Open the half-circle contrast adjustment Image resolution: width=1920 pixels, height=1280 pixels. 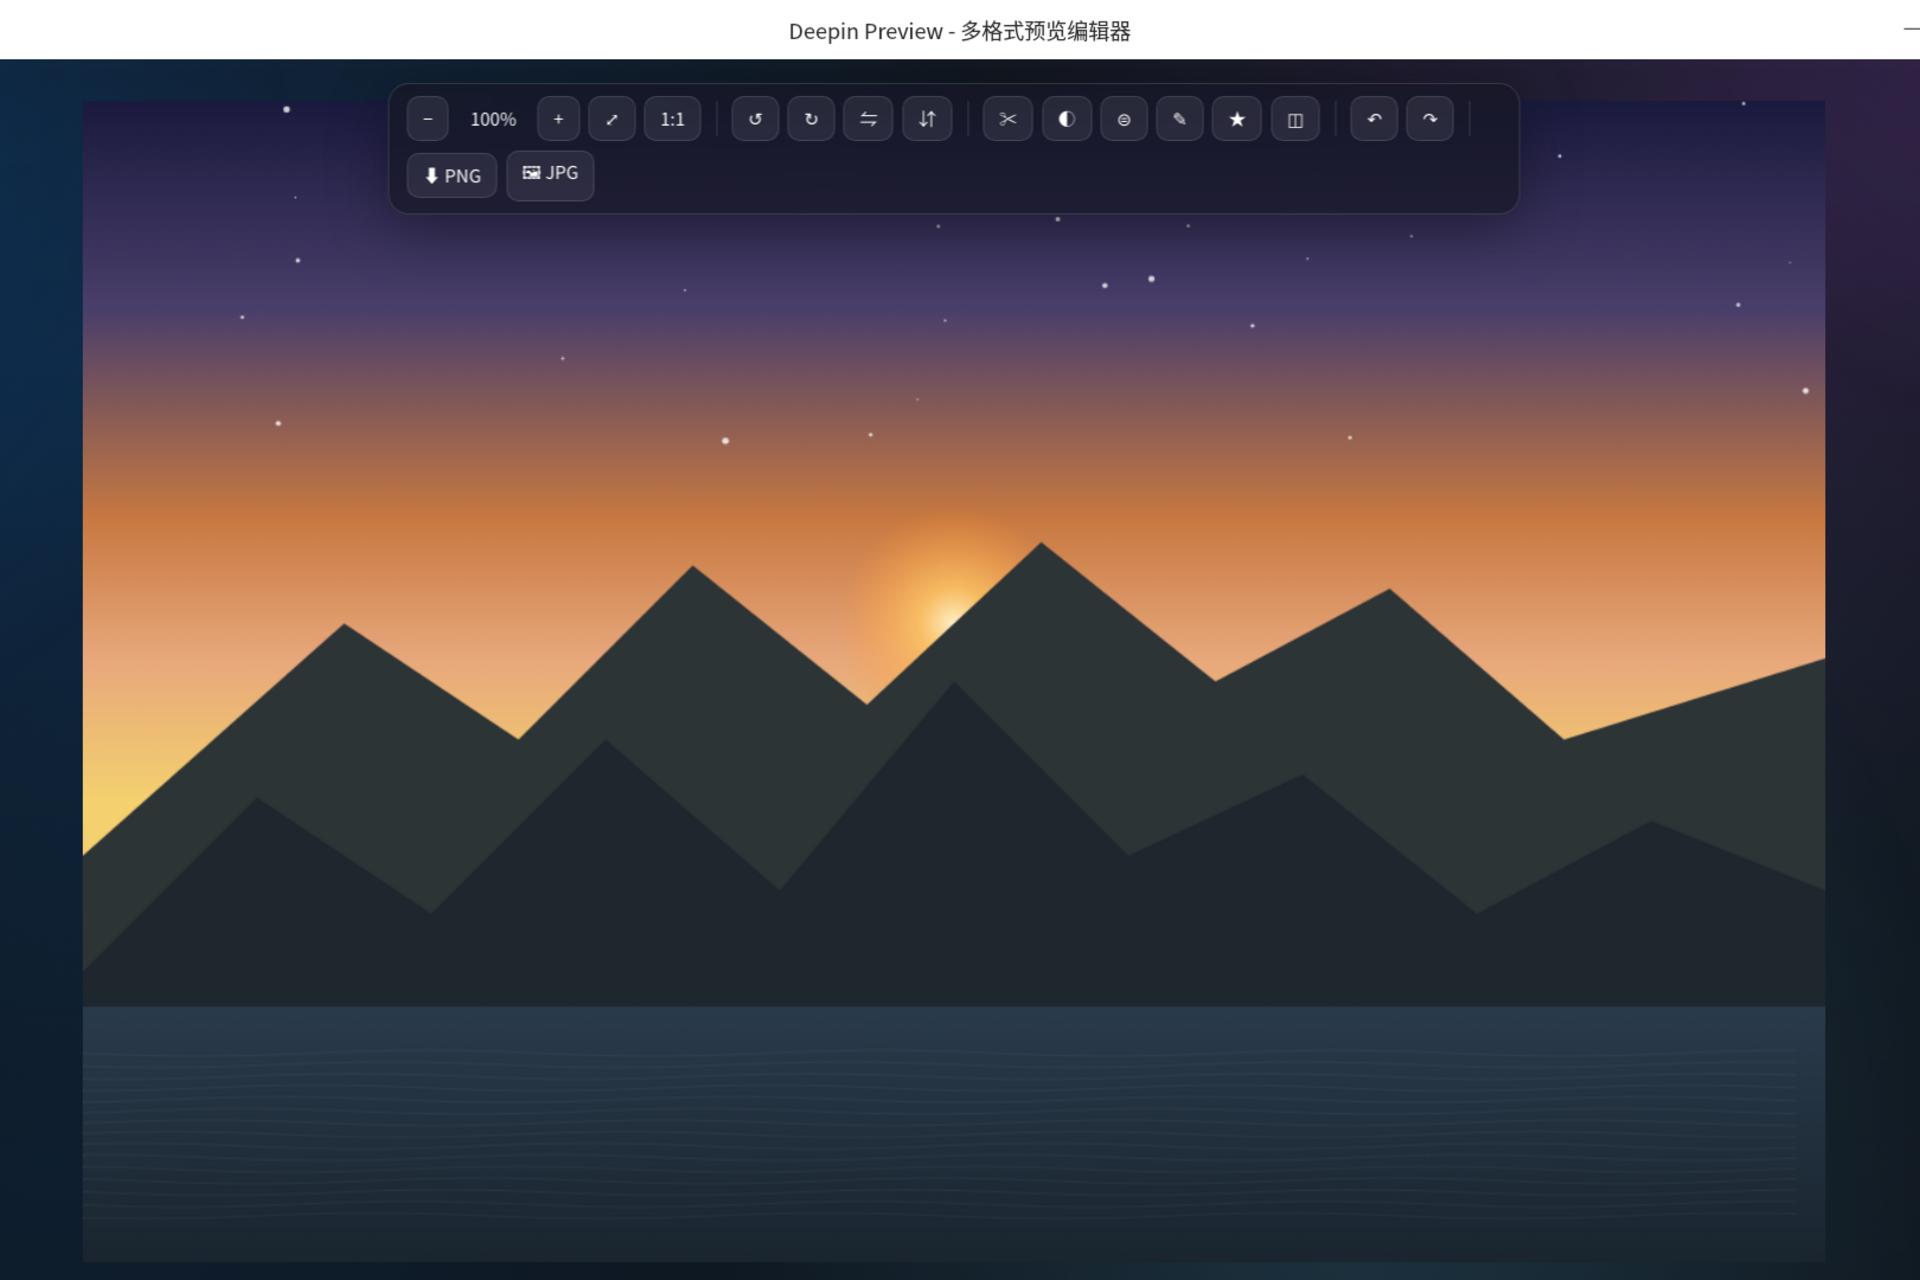(x=1067, y=119)
